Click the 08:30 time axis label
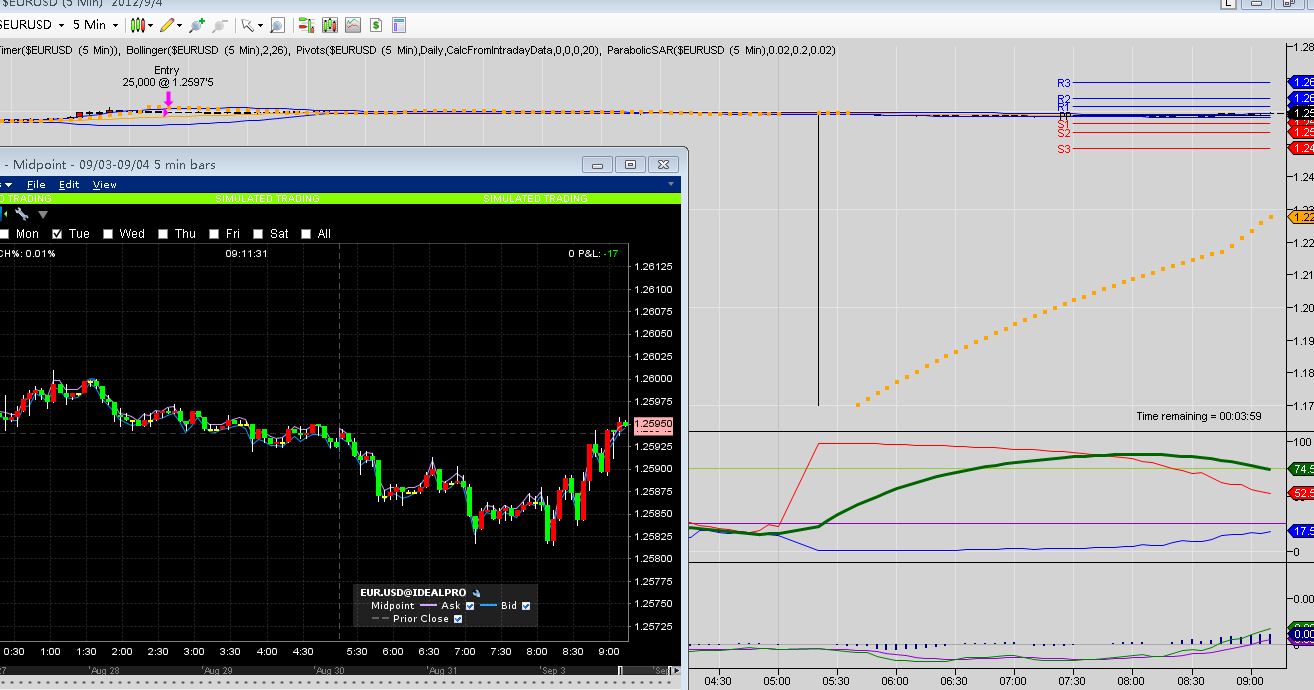The image size is (1314, 690). point(1190,681)
